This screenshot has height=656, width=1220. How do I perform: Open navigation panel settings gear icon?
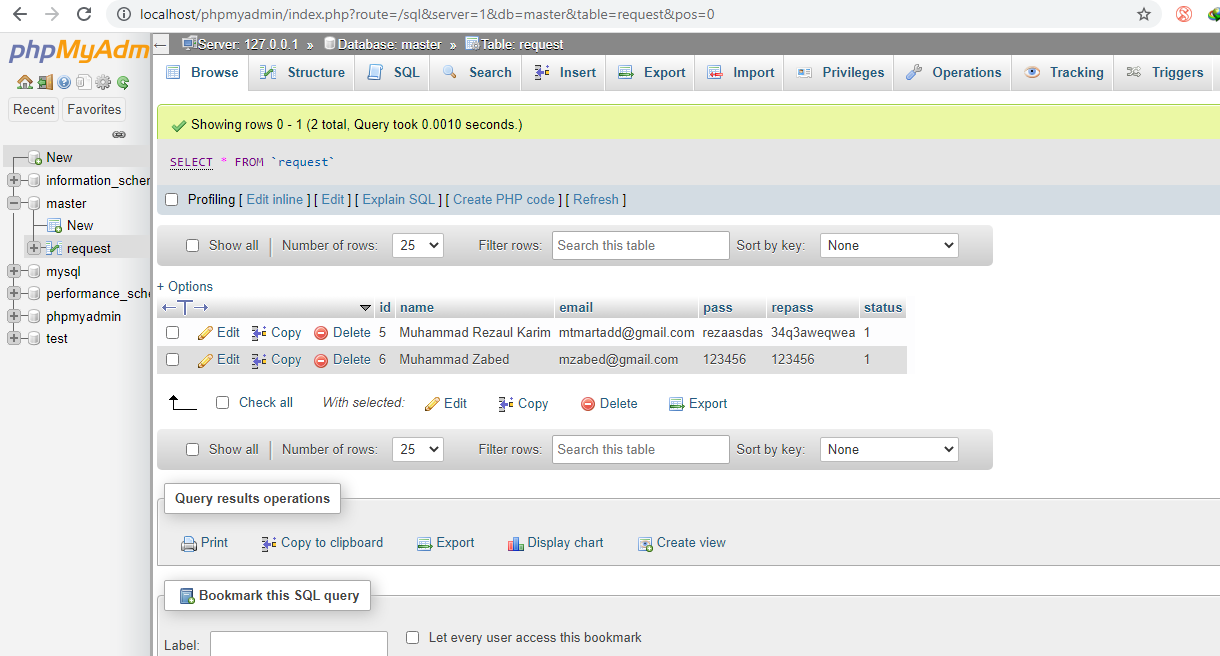(x=103, y=83)
